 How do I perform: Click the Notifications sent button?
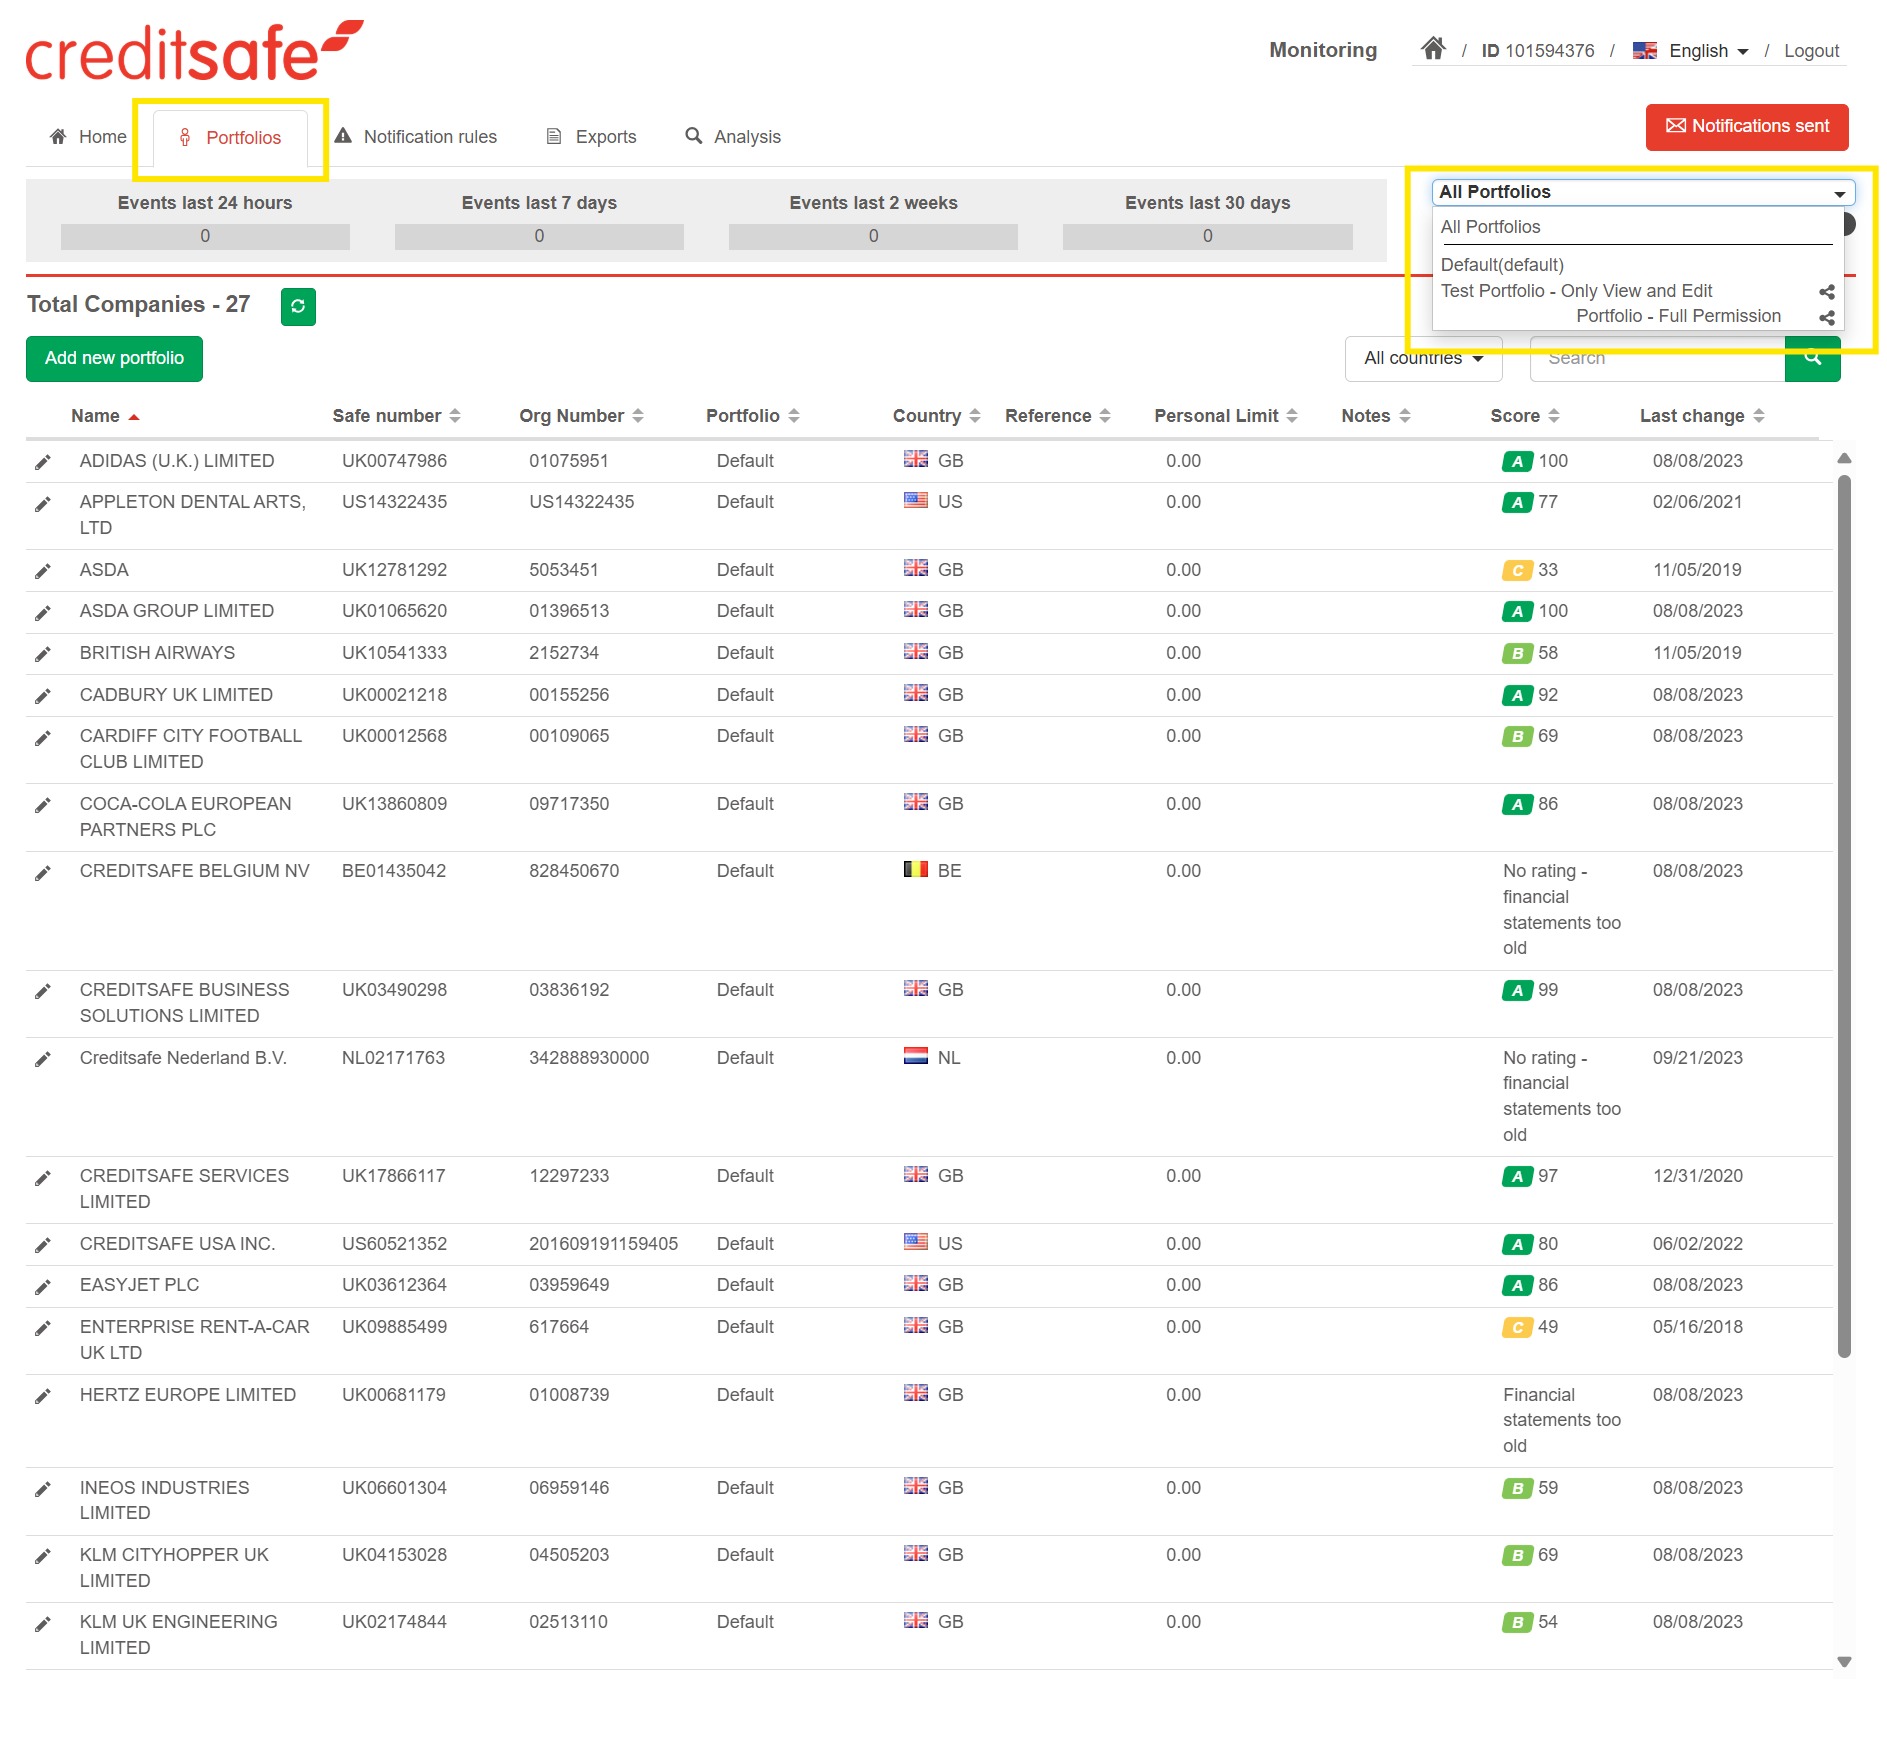pyautogui.click(x=1747, y=127)
